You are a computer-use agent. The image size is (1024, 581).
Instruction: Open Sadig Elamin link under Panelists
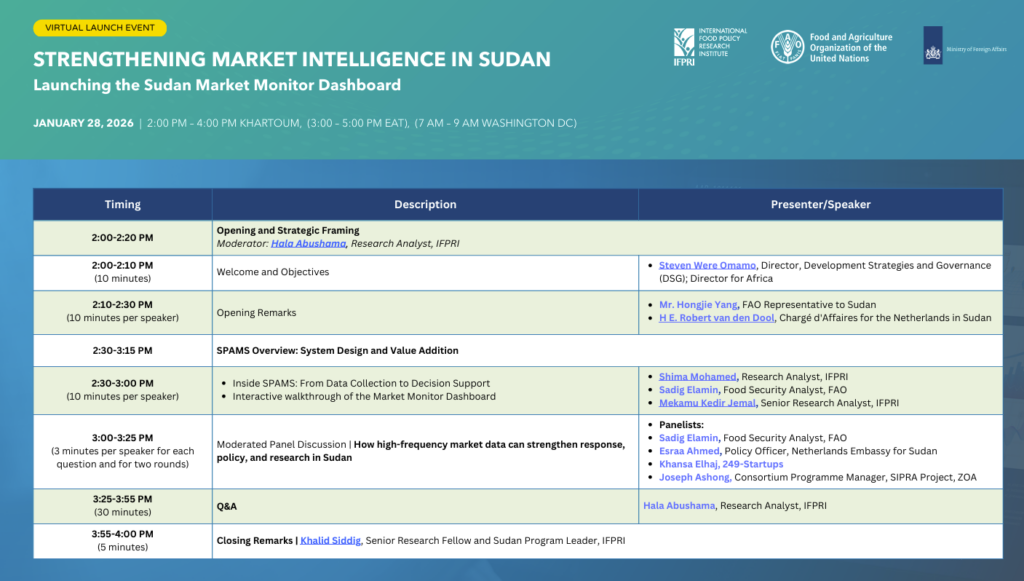pos(690,438)
